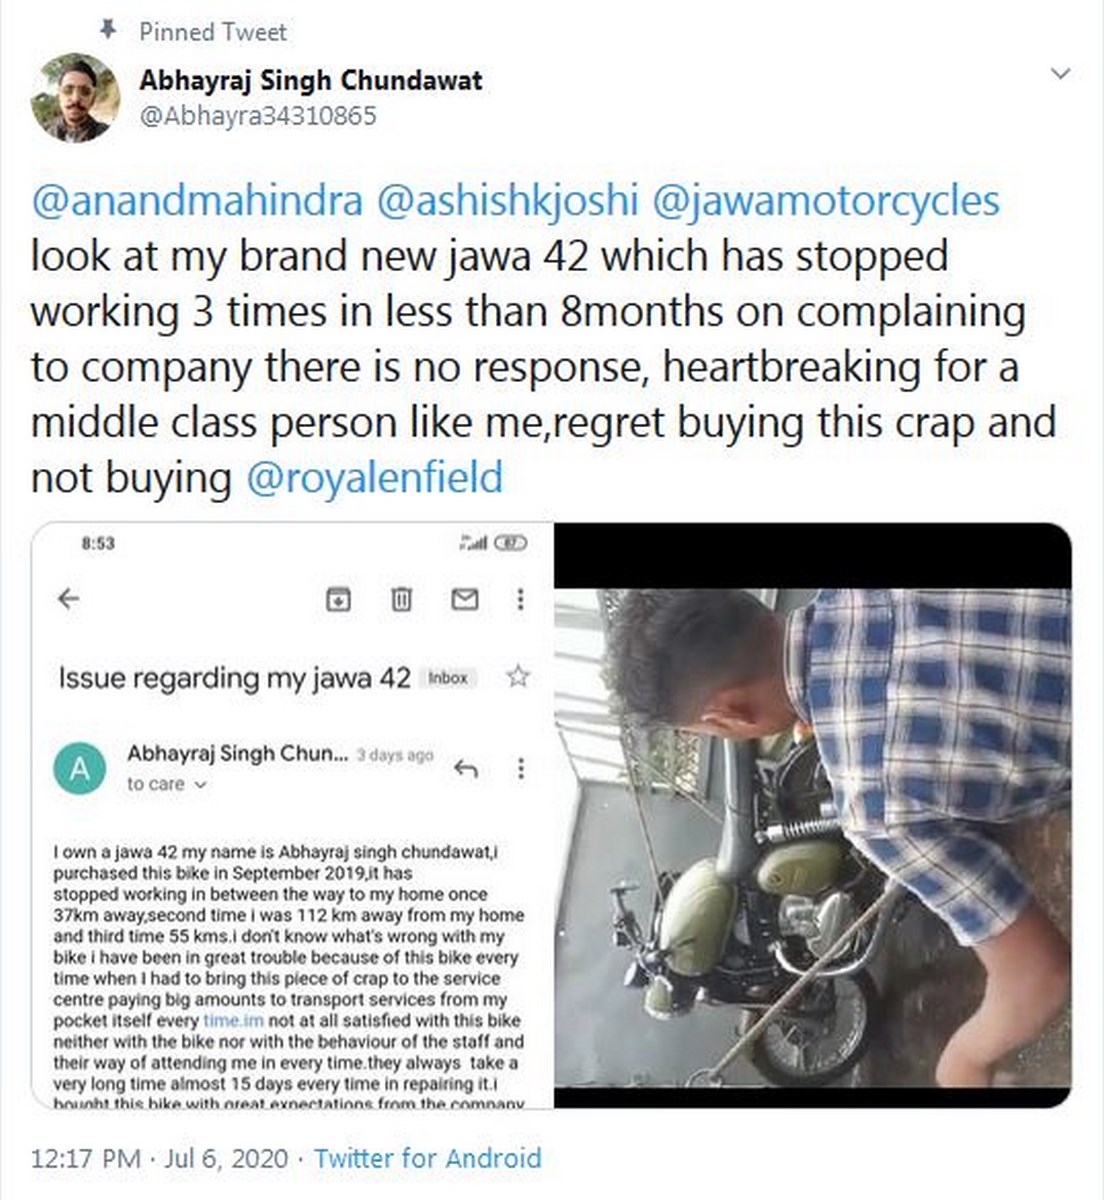
Task: Star the Jawa 42 email
Action: [x=517, y=677]
